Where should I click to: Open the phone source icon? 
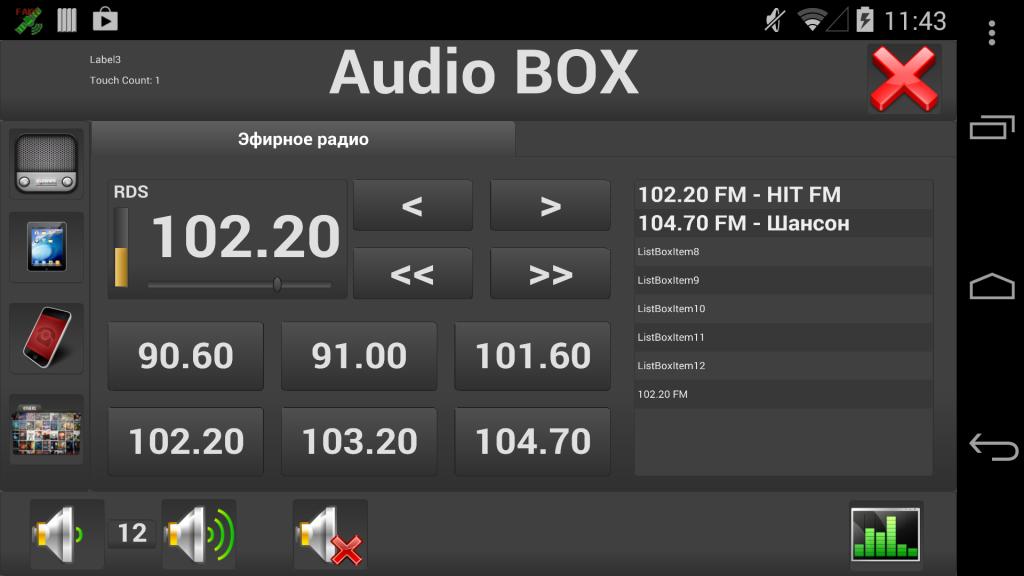coord(46,338)
